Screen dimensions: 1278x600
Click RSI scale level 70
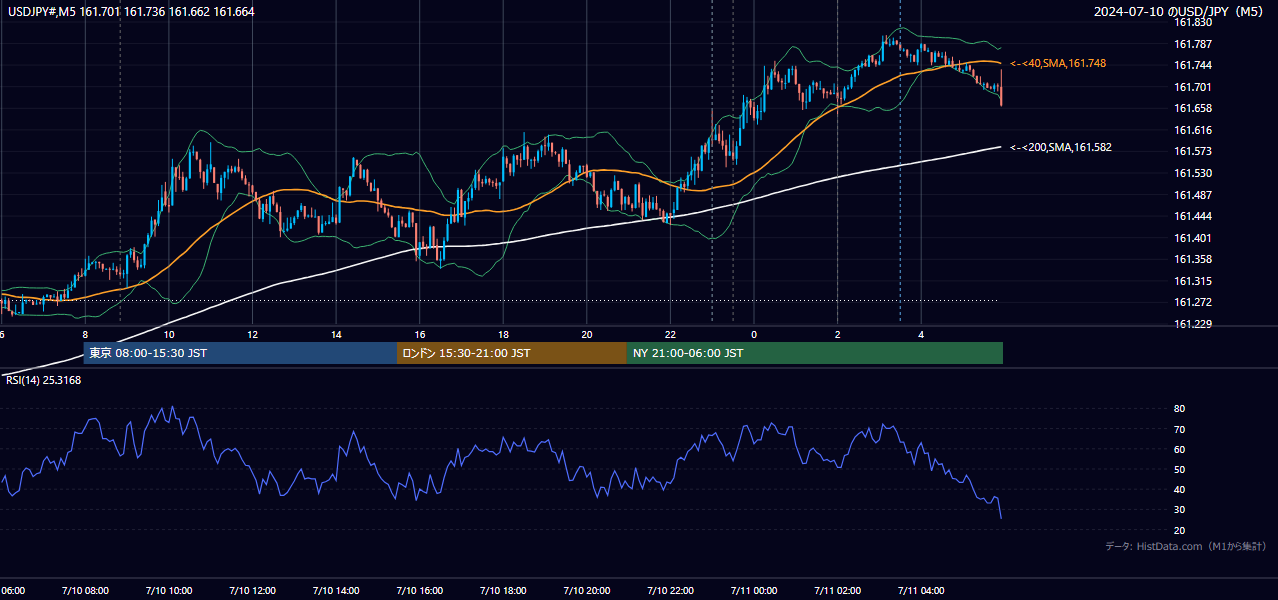[1180, 429]
